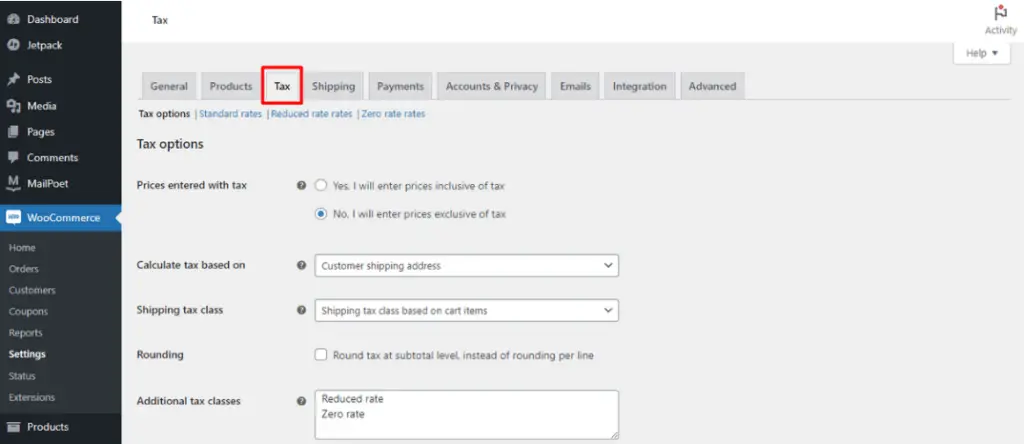Open Reports in WooCommerce submenu

pyautogui.click(x=25, y=333)
